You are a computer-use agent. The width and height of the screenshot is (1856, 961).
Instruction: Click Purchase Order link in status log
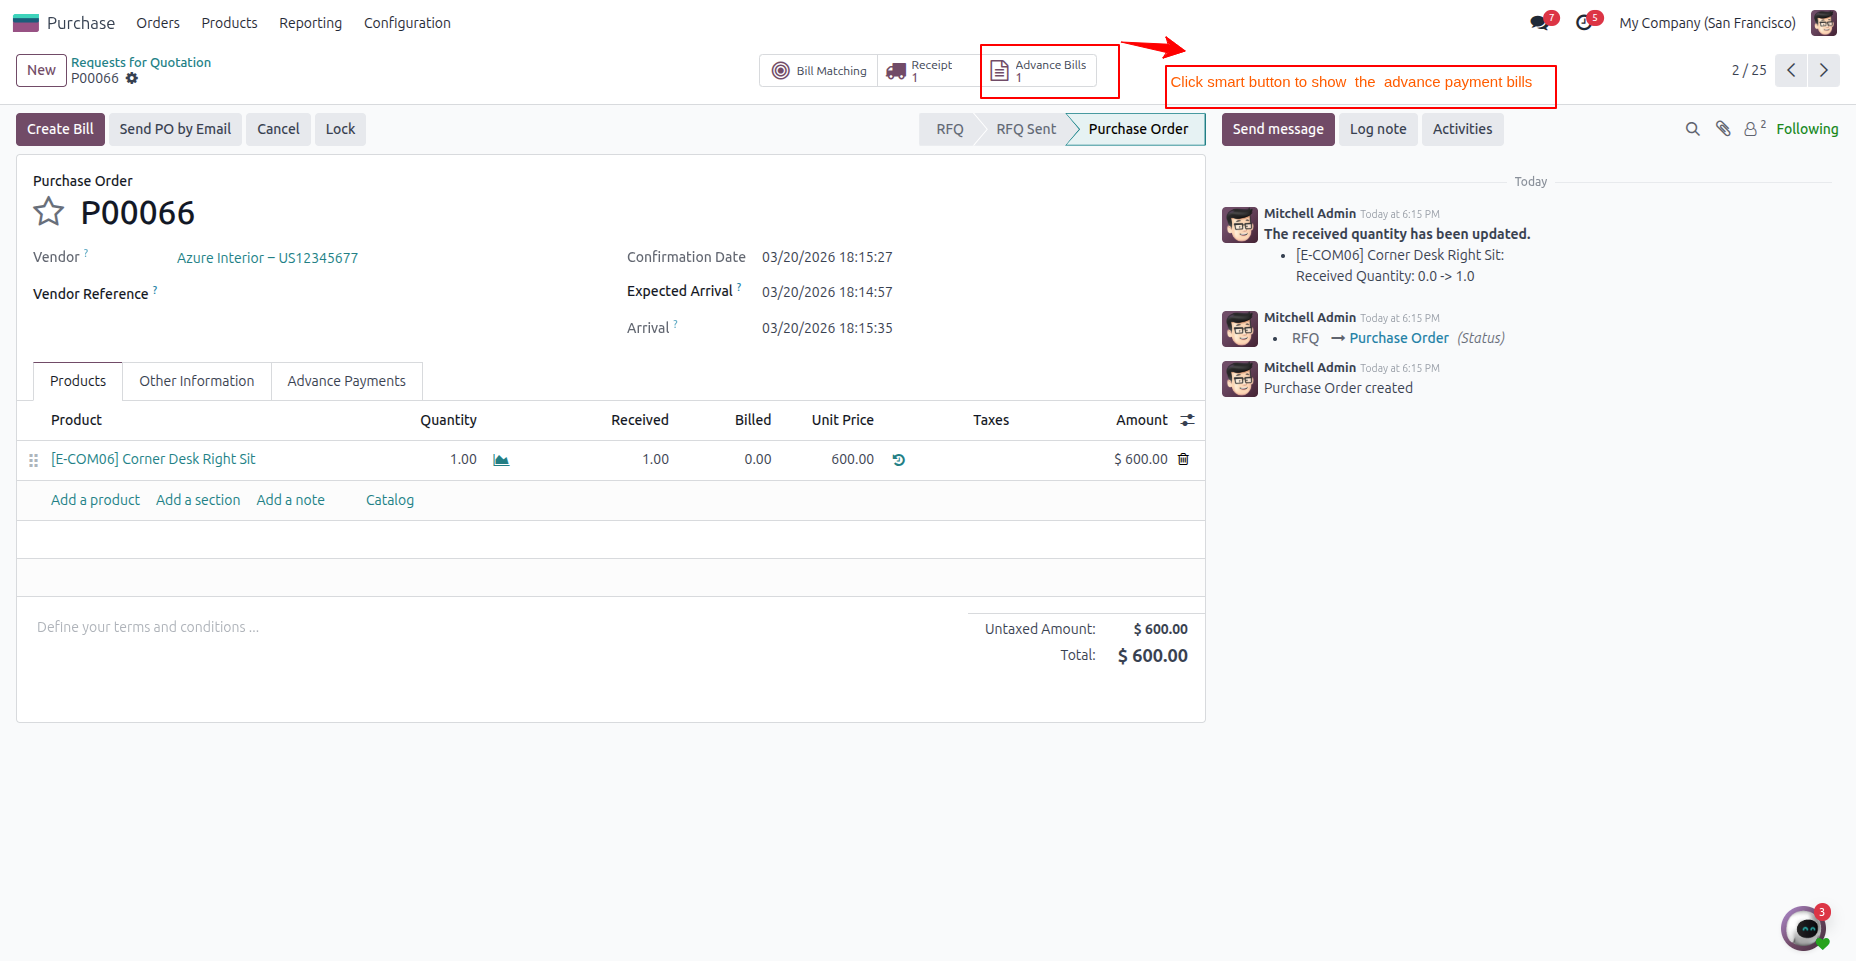coord(1399,338)
